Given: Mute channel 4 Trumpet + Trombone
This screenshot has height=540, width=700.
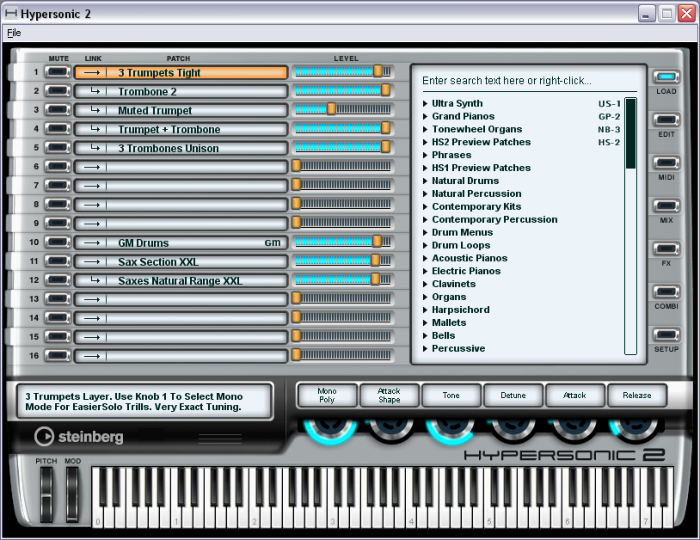Looking at the screenshot, I should [x=58, y=129].
